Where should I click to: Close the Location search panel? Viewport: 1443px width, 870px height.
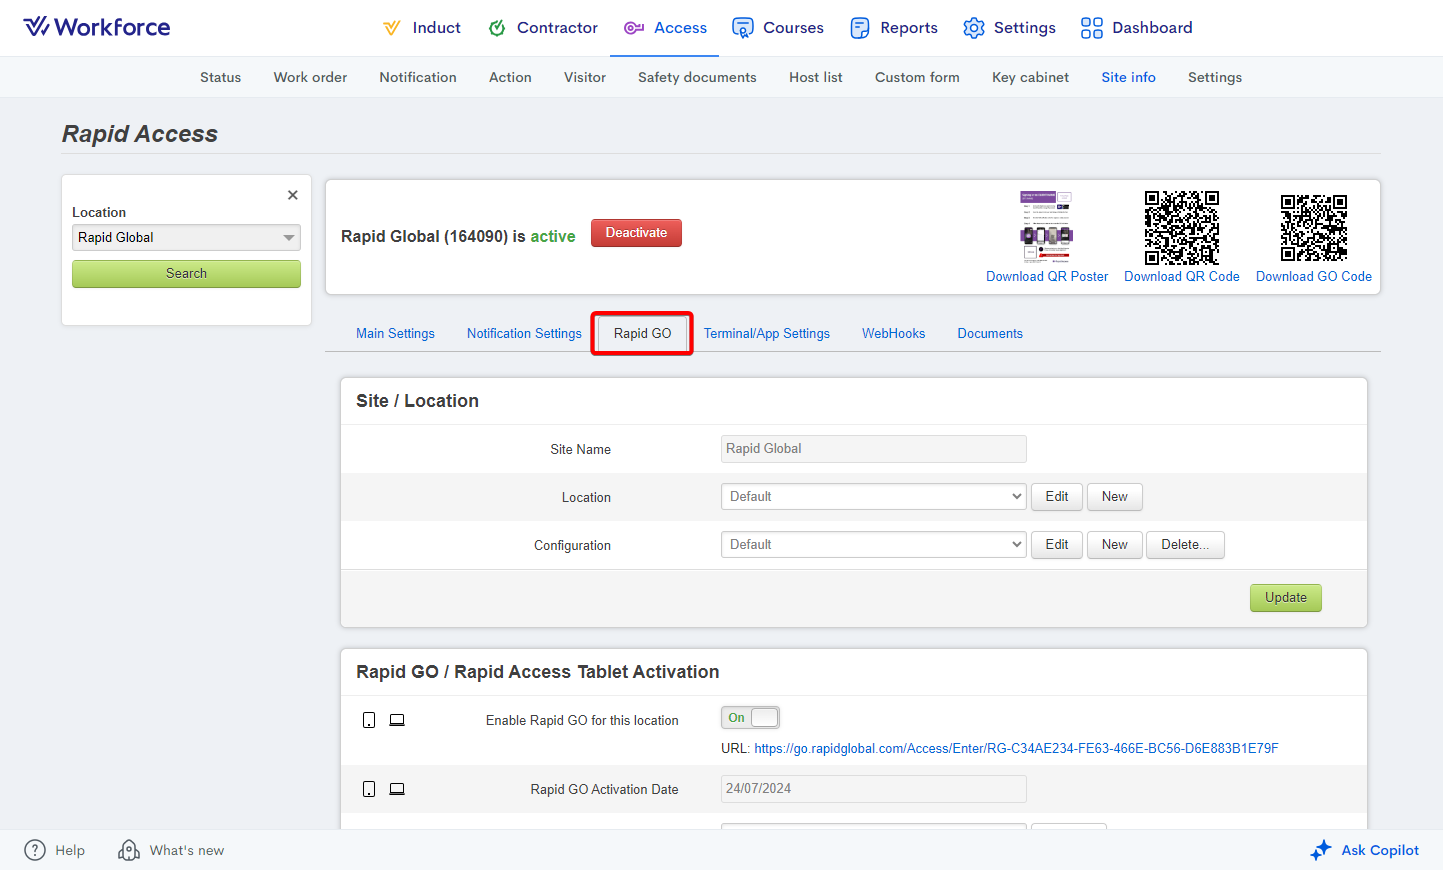pyautogui.click(x=293, y=195)
